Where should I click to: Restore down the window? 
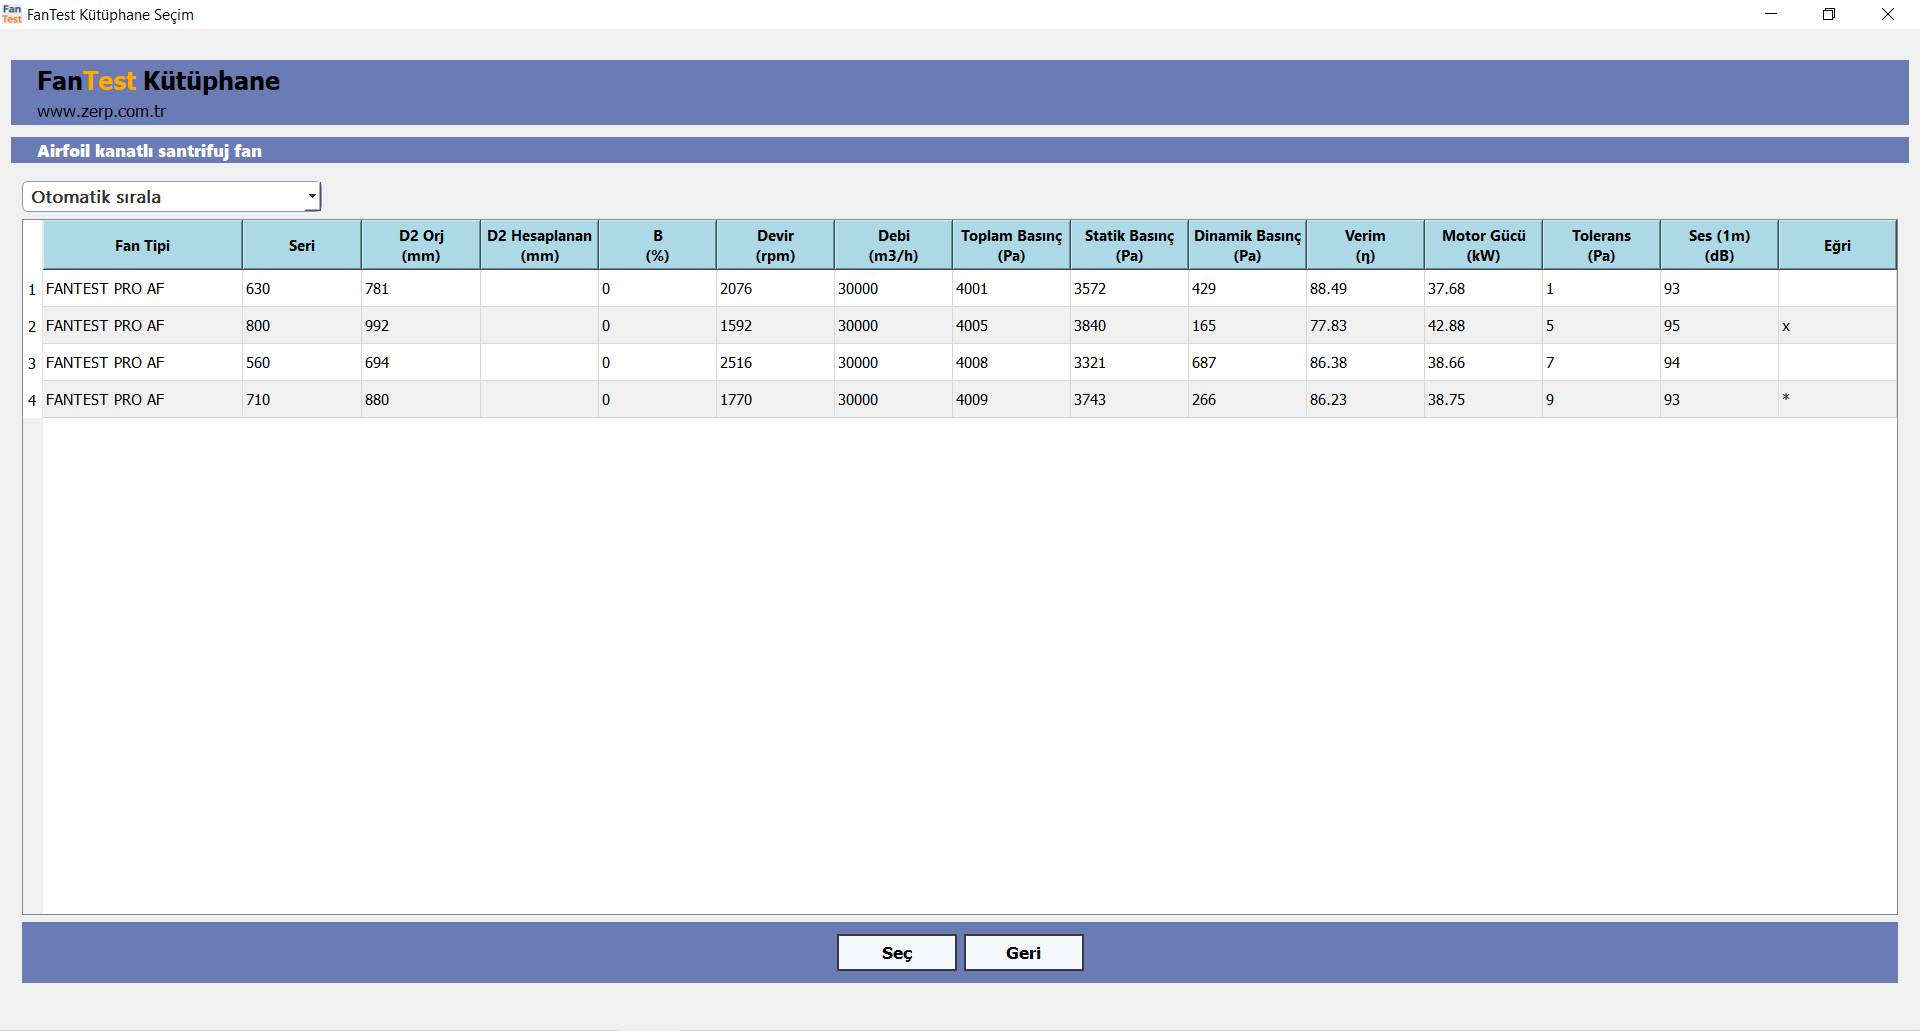[x=1829, y=14]
